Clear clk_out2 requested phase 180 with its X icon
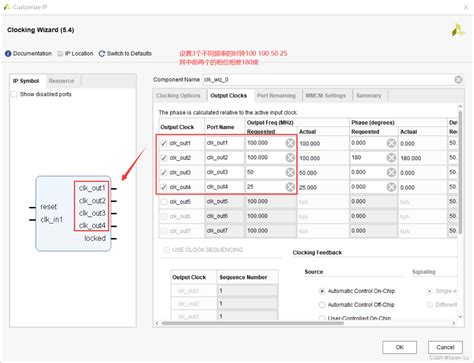Viewport: 474px width, 363px height. [391, 158]
